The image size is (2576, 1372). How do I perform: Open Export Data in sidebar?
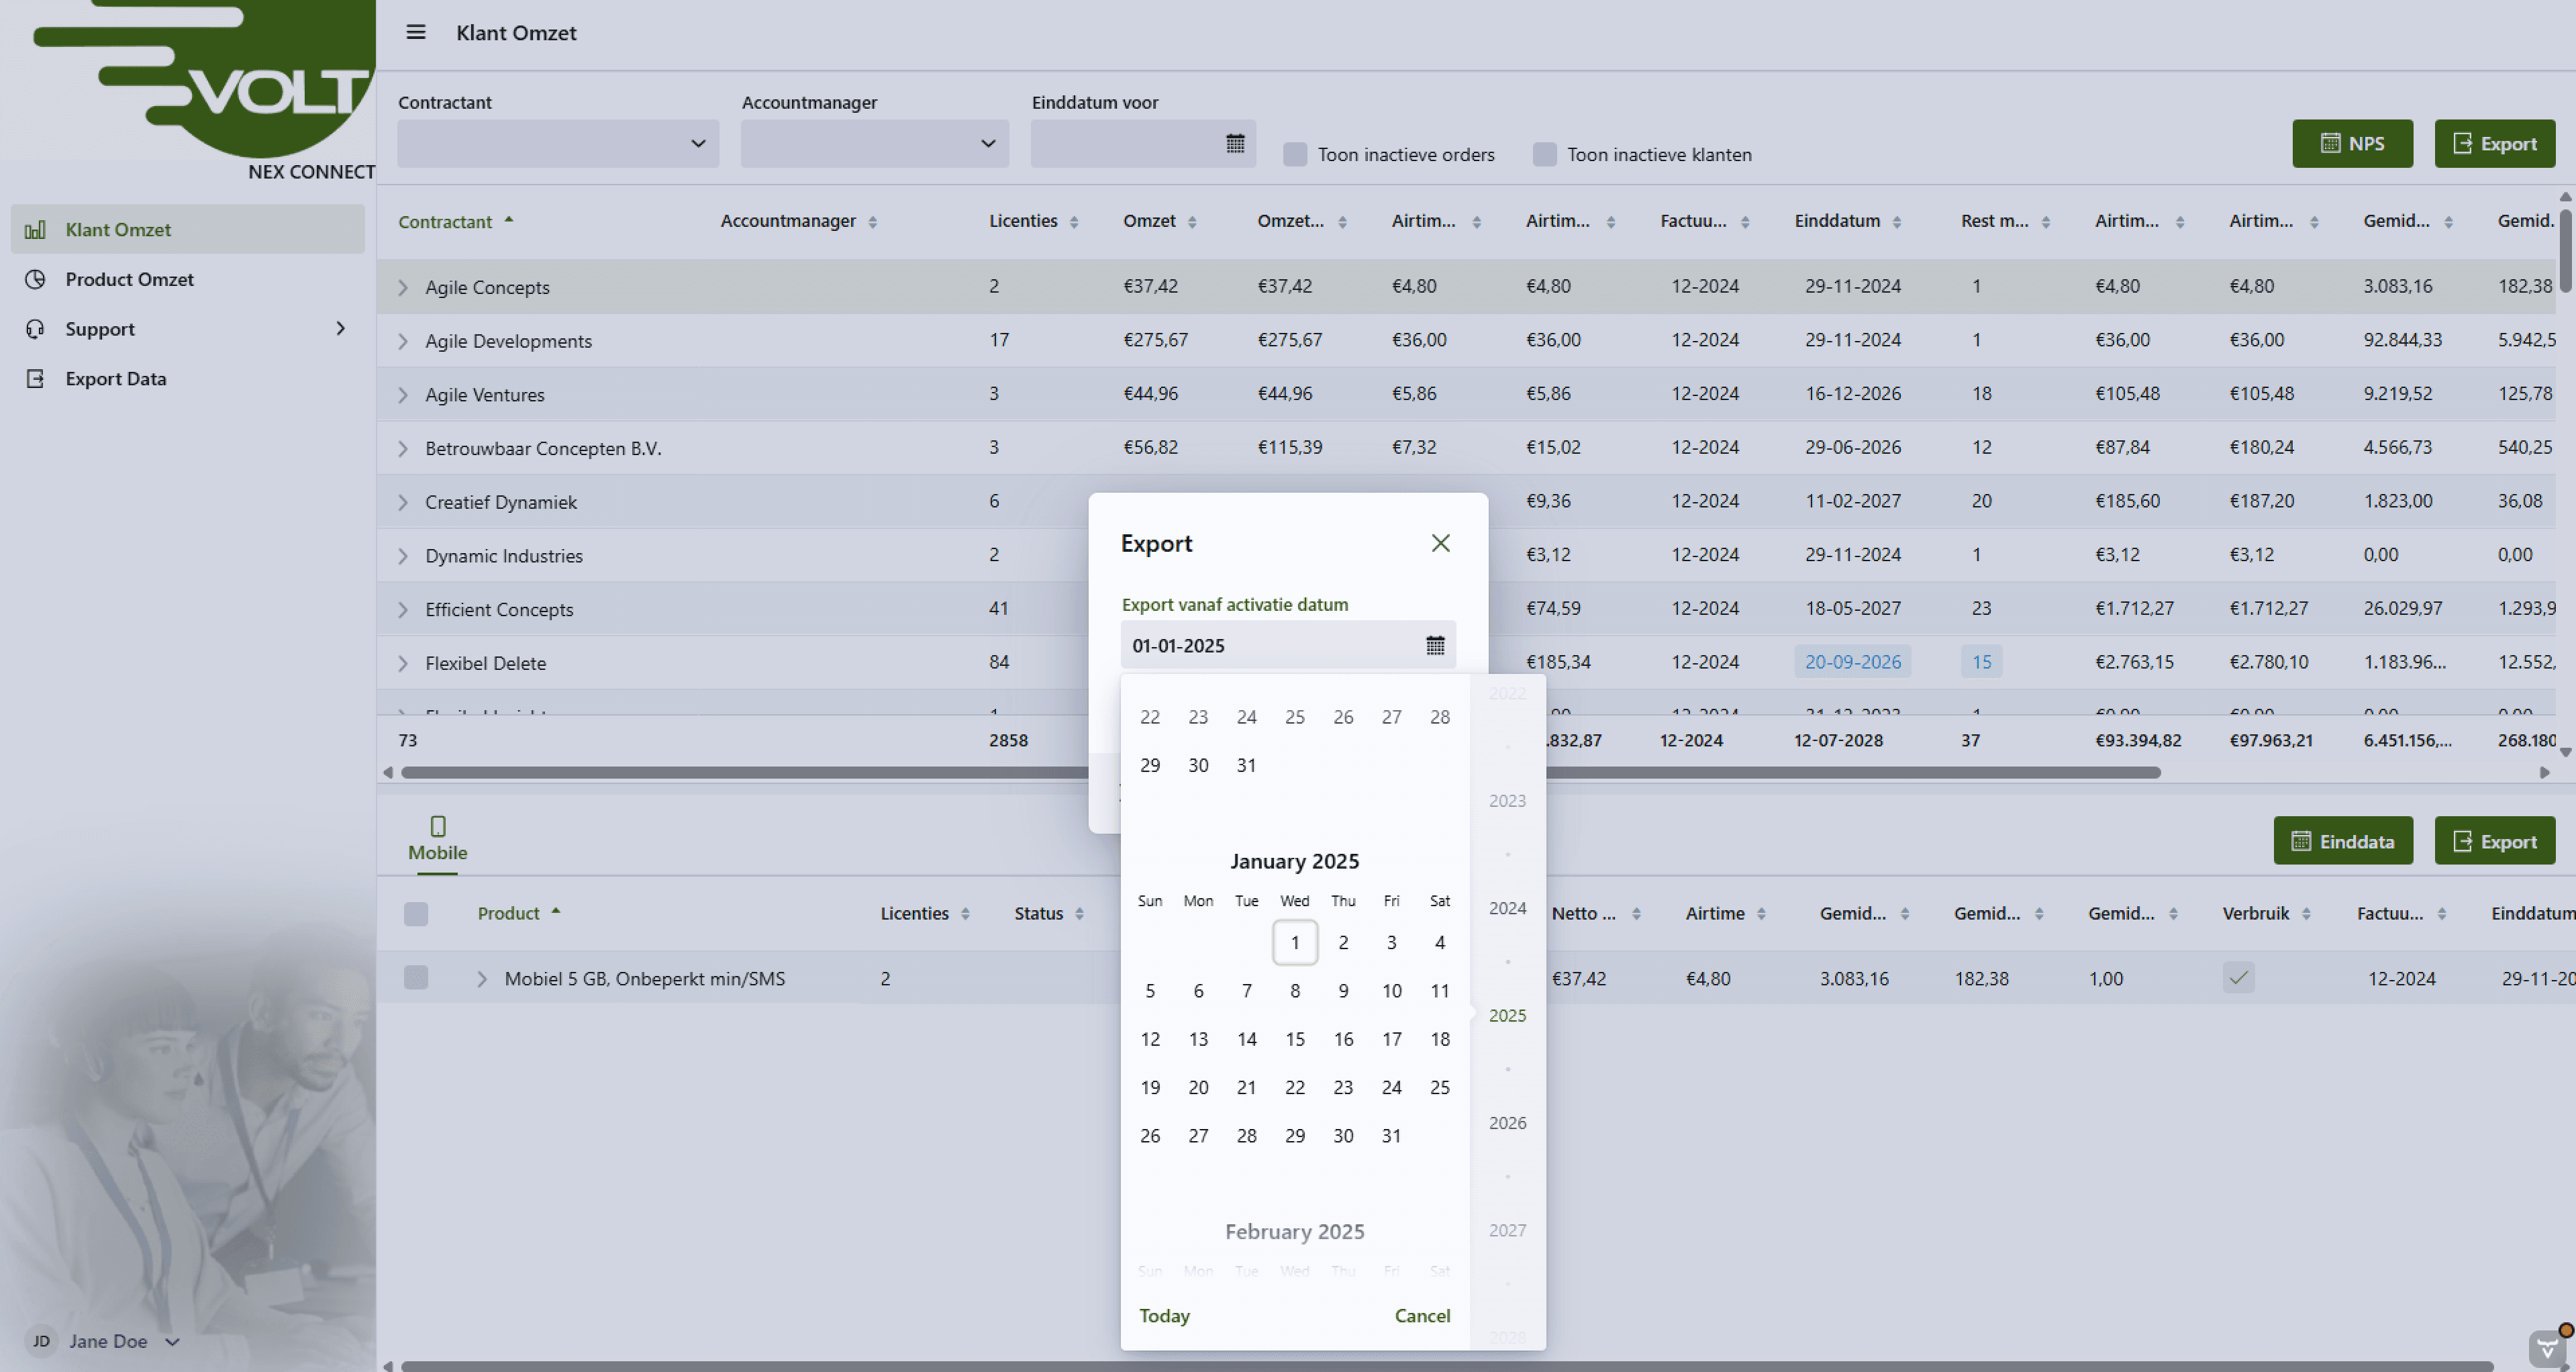(x=115, y=379)
